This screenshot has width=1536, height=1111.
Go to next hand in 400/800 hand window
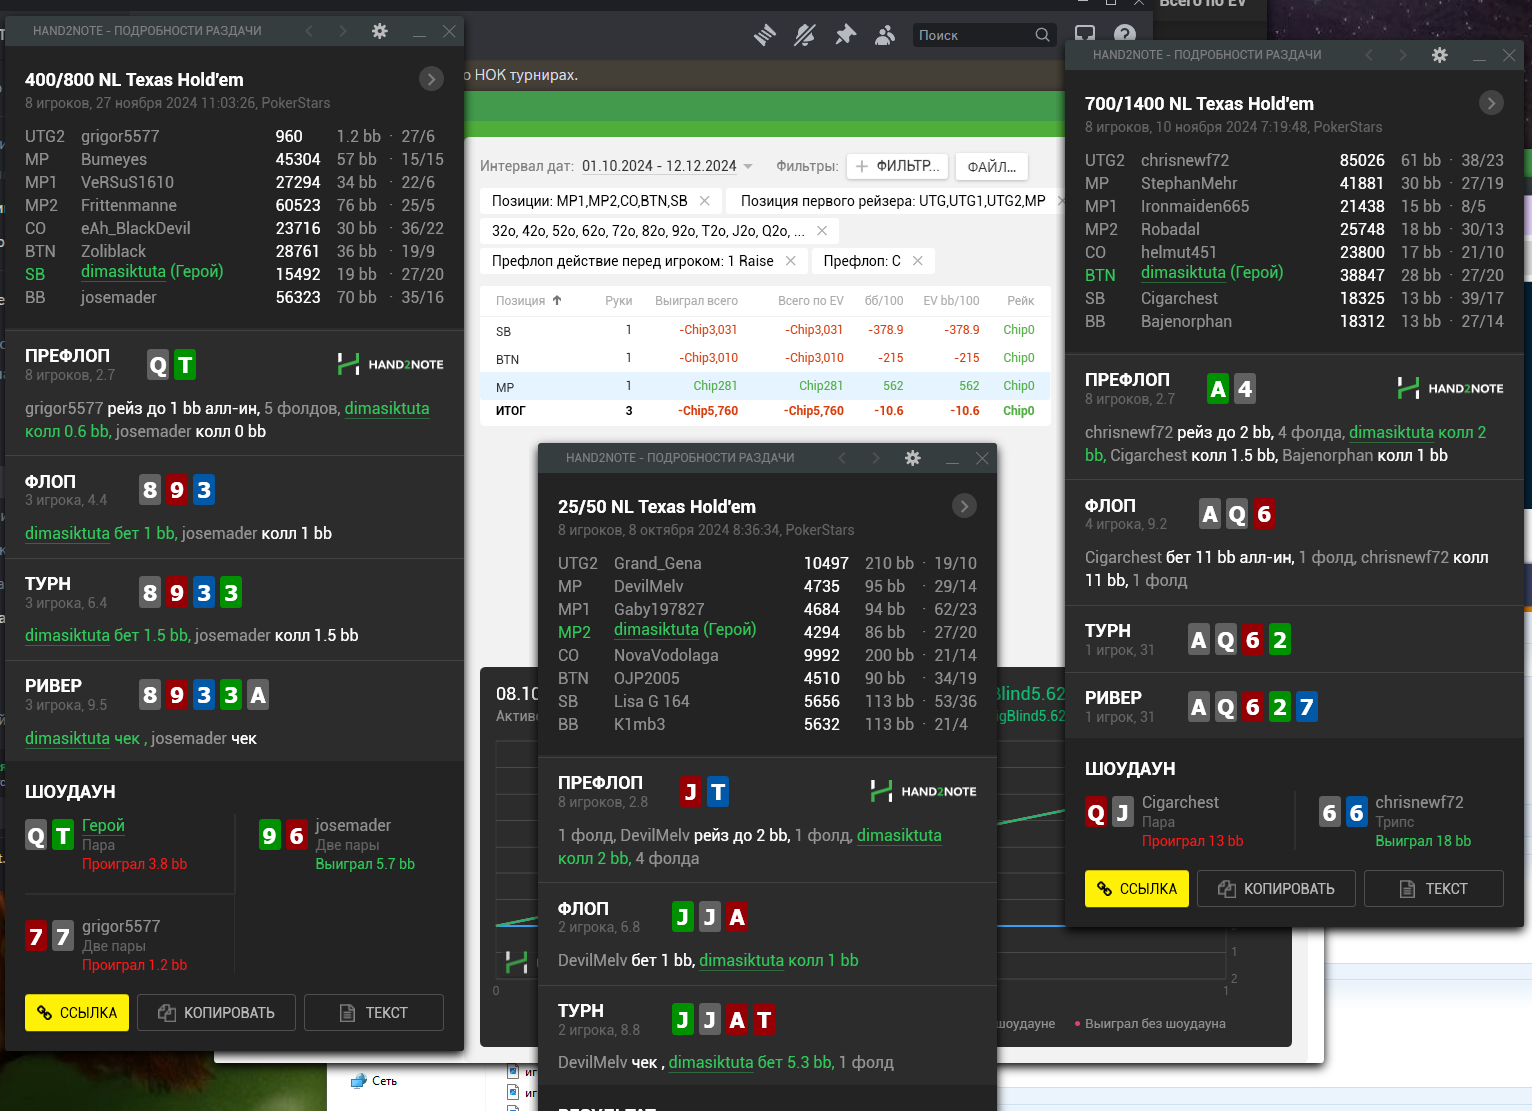point(343,31)
